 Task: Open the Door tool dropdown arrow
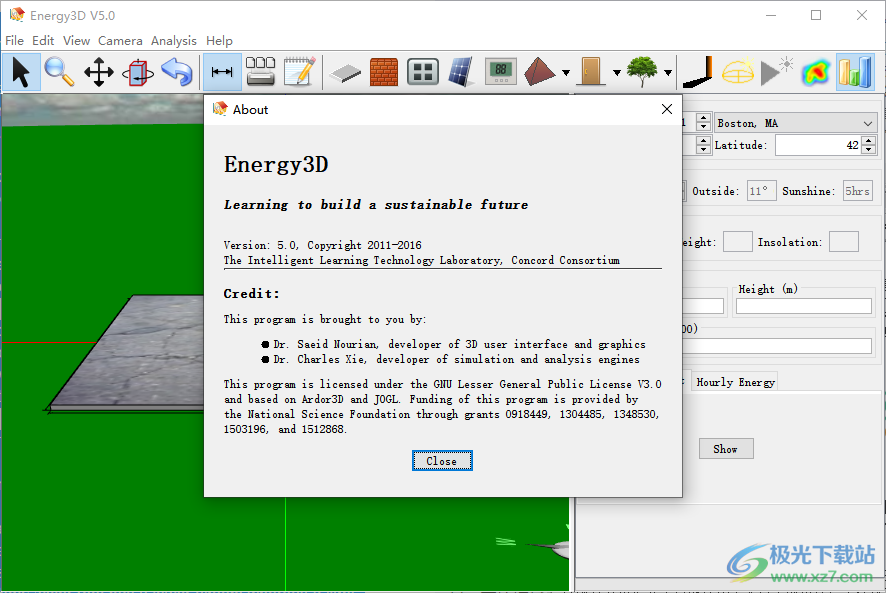pos(617,72)
